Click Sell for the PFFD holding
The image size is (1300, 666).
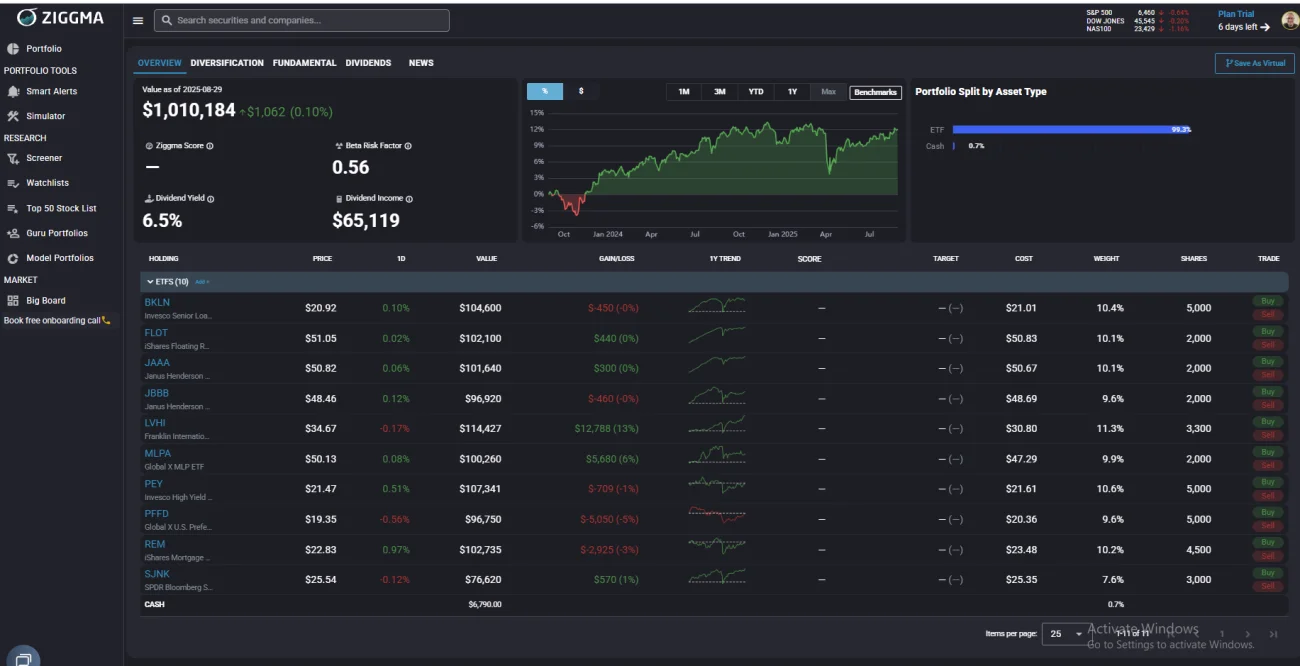[1268, 526]
